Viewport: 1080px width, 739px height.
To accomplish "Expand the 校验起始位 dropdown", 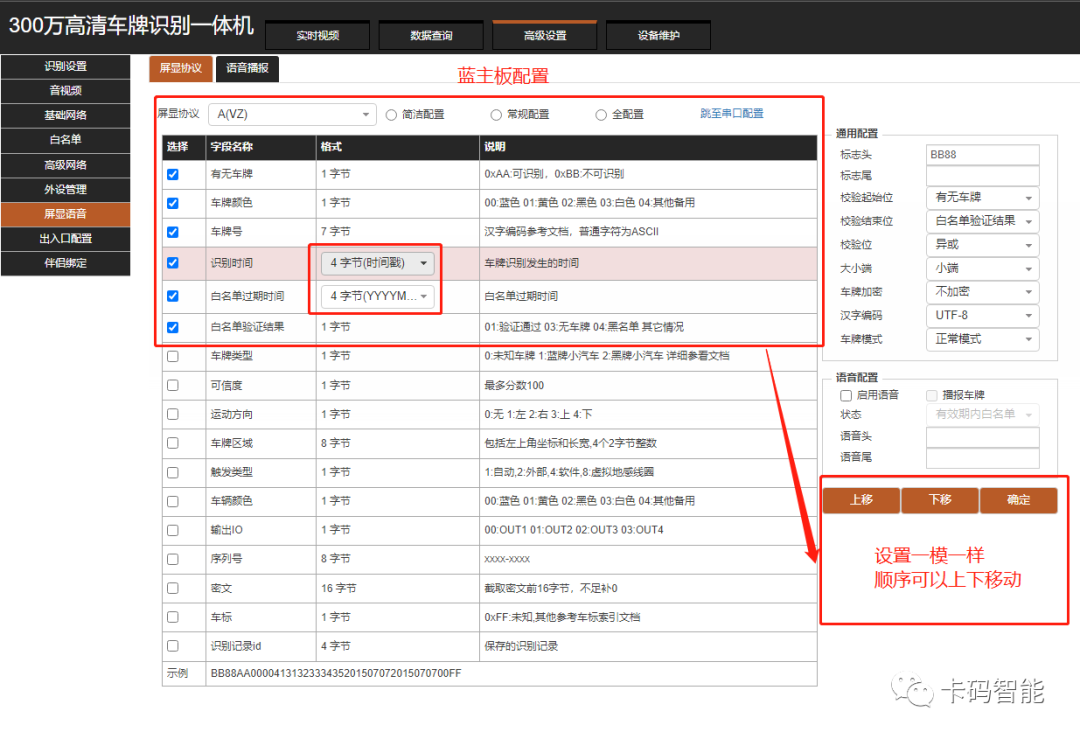I will click(982, 198).
